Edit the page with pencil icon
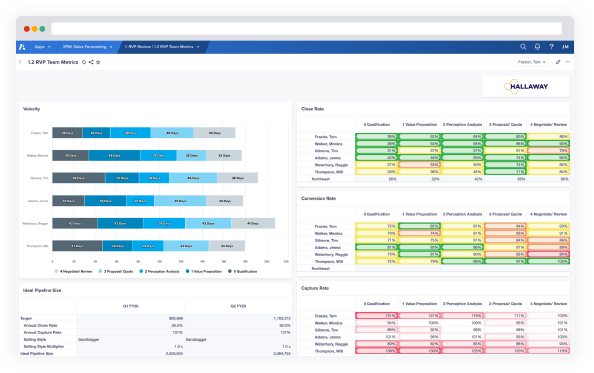Image resolution: width=594 pixels, height=373 pixels. (558, 62)
